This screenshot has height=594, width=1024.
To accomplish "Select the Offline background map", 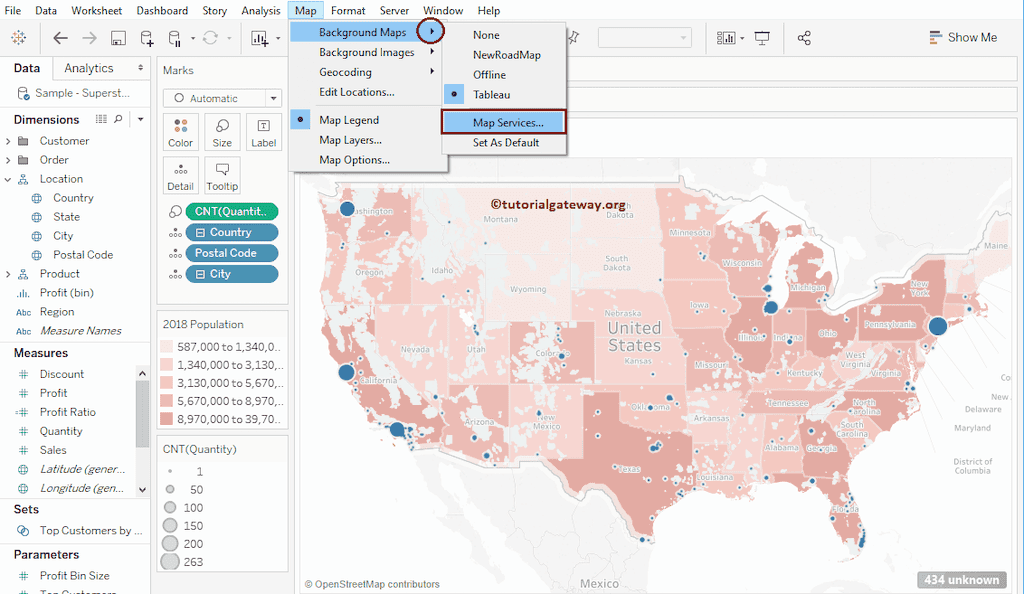I will pos(489,74).
